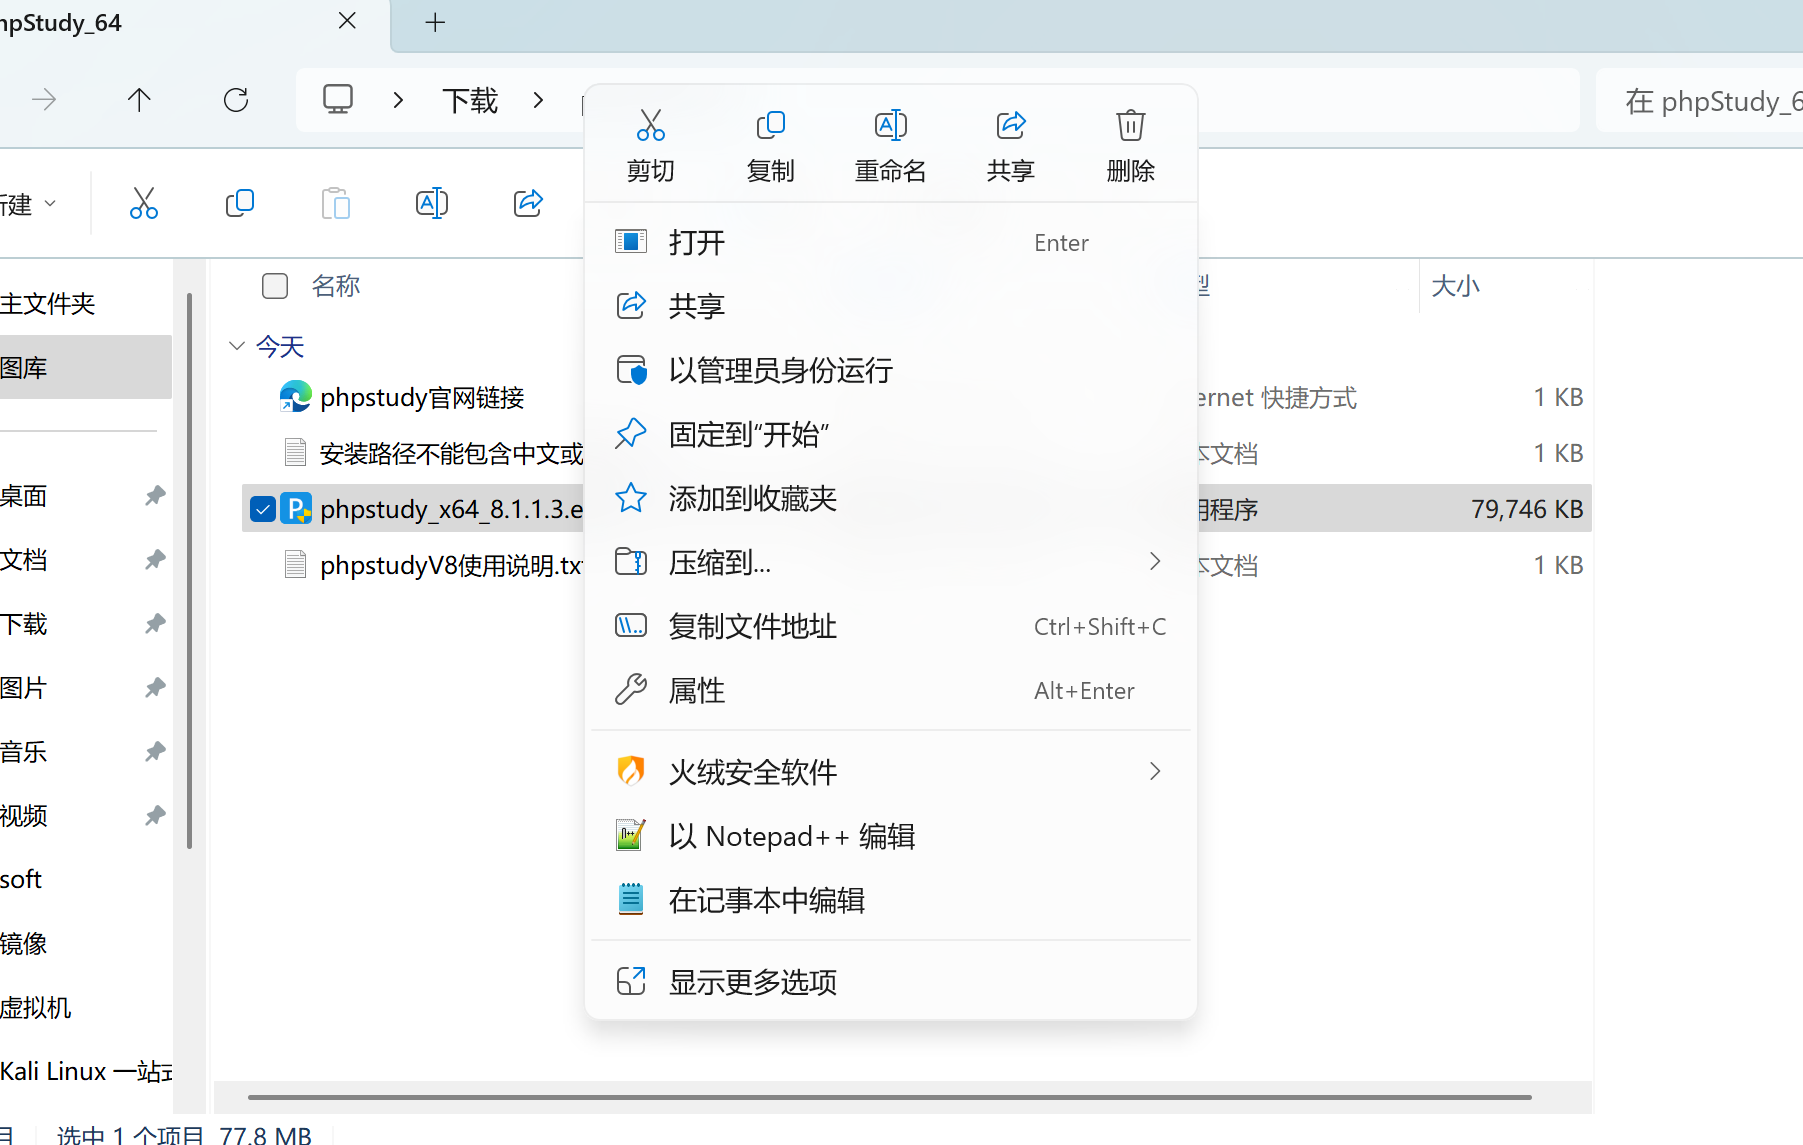Run as administrator via 以管理员身份运行
This screenshot has width=1803, height=1145.
point(891,370)
